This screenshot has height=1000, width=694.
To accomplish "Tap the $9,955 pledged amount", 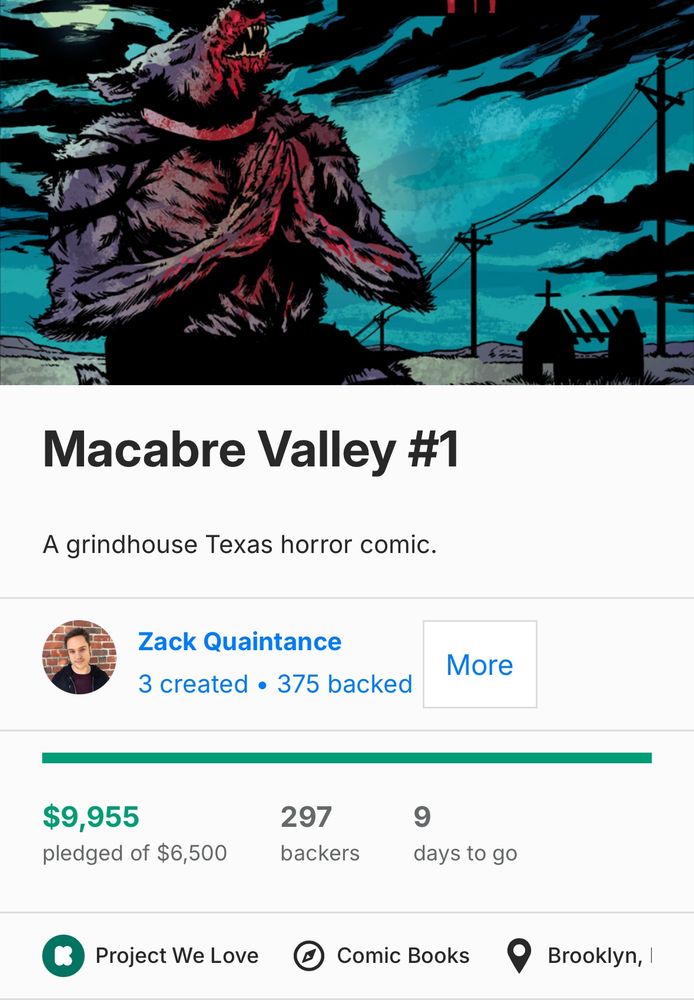I will click(x=91, y=817).
